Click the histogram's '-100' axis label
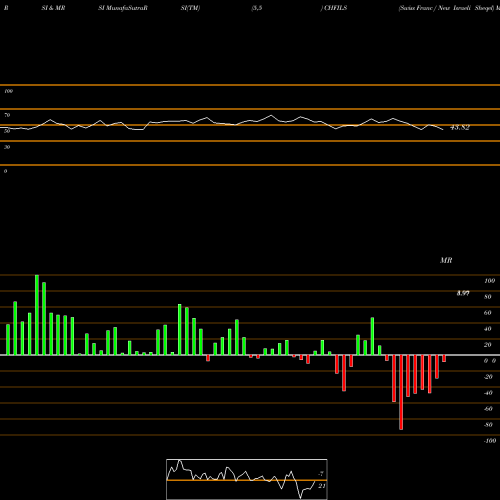500x500 pixels. click(x=490, y=441)
